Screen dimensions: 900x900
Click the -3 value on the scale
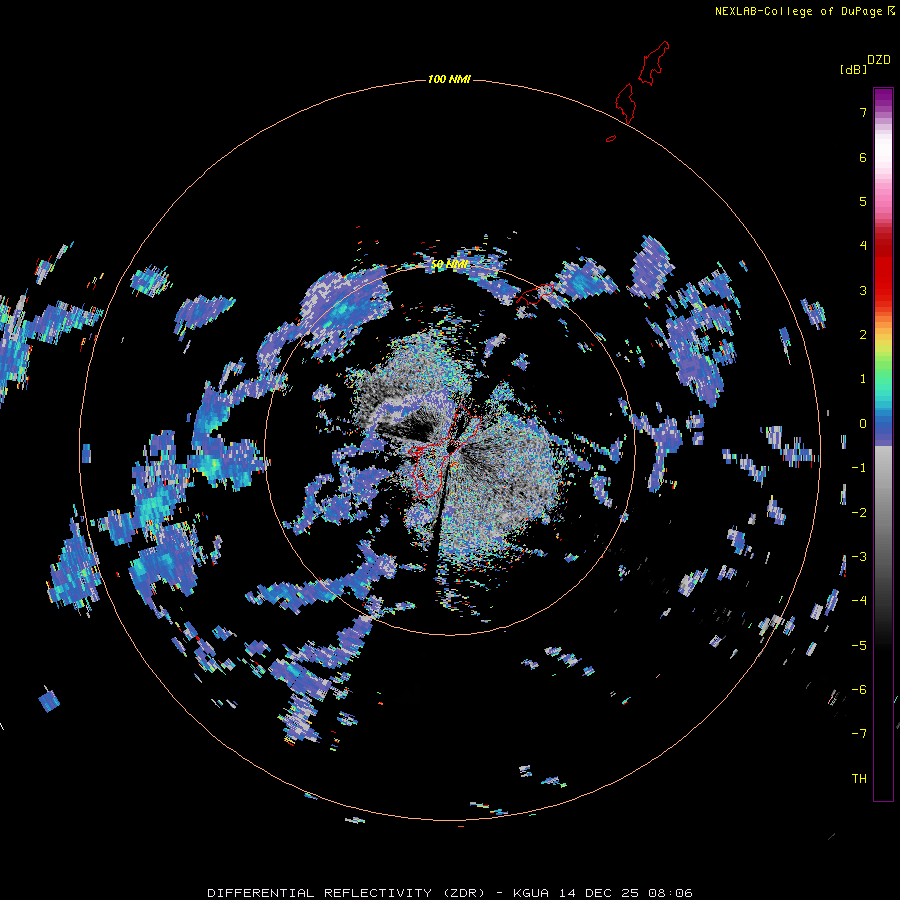859,557
